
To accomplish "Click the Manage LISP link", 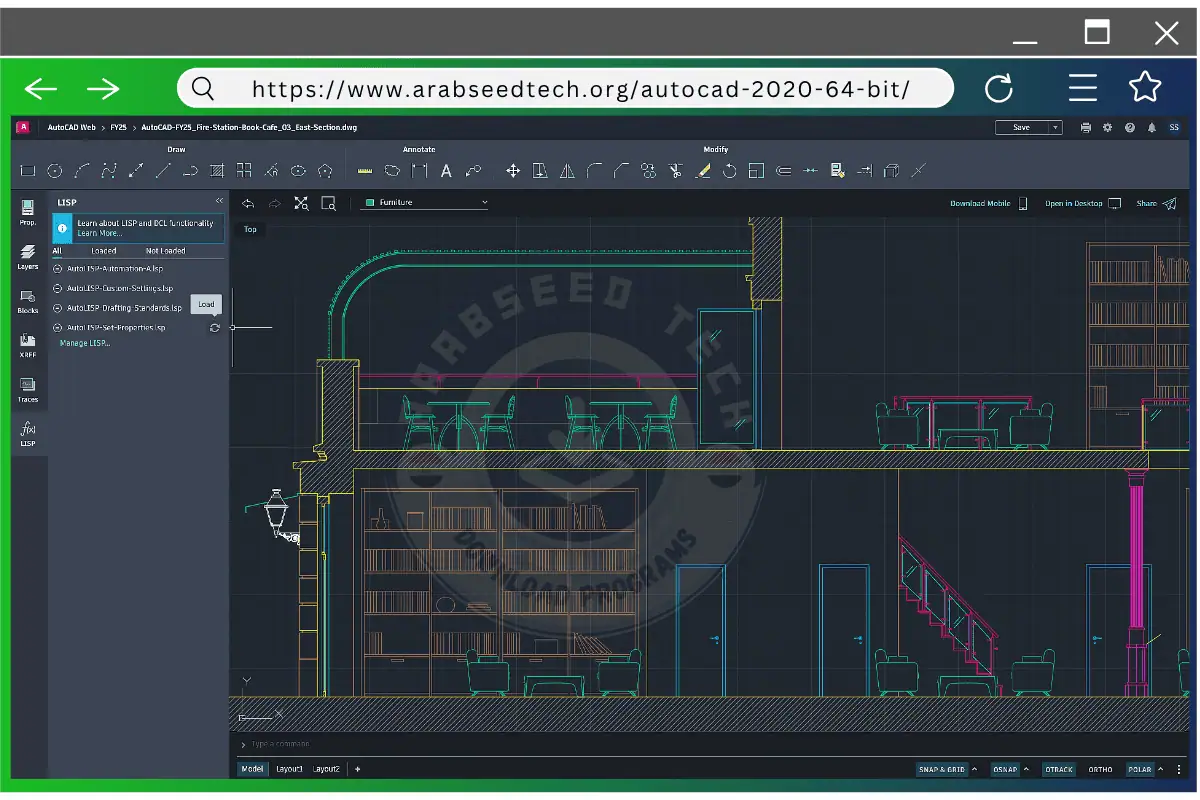I will tap(85, 343).
